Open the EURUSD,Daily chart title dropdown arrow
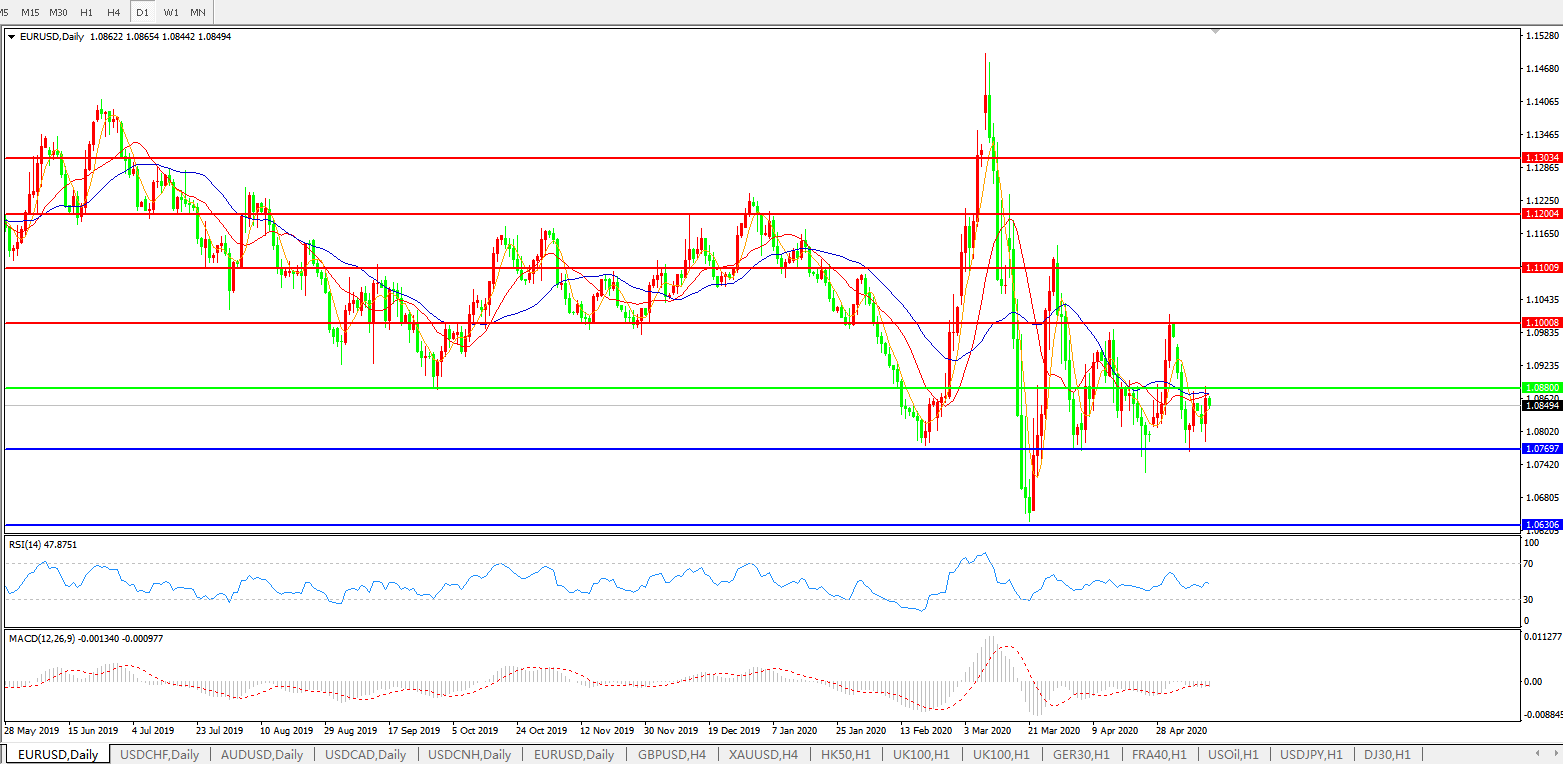 pyautogui.click(x=11, y=37)
